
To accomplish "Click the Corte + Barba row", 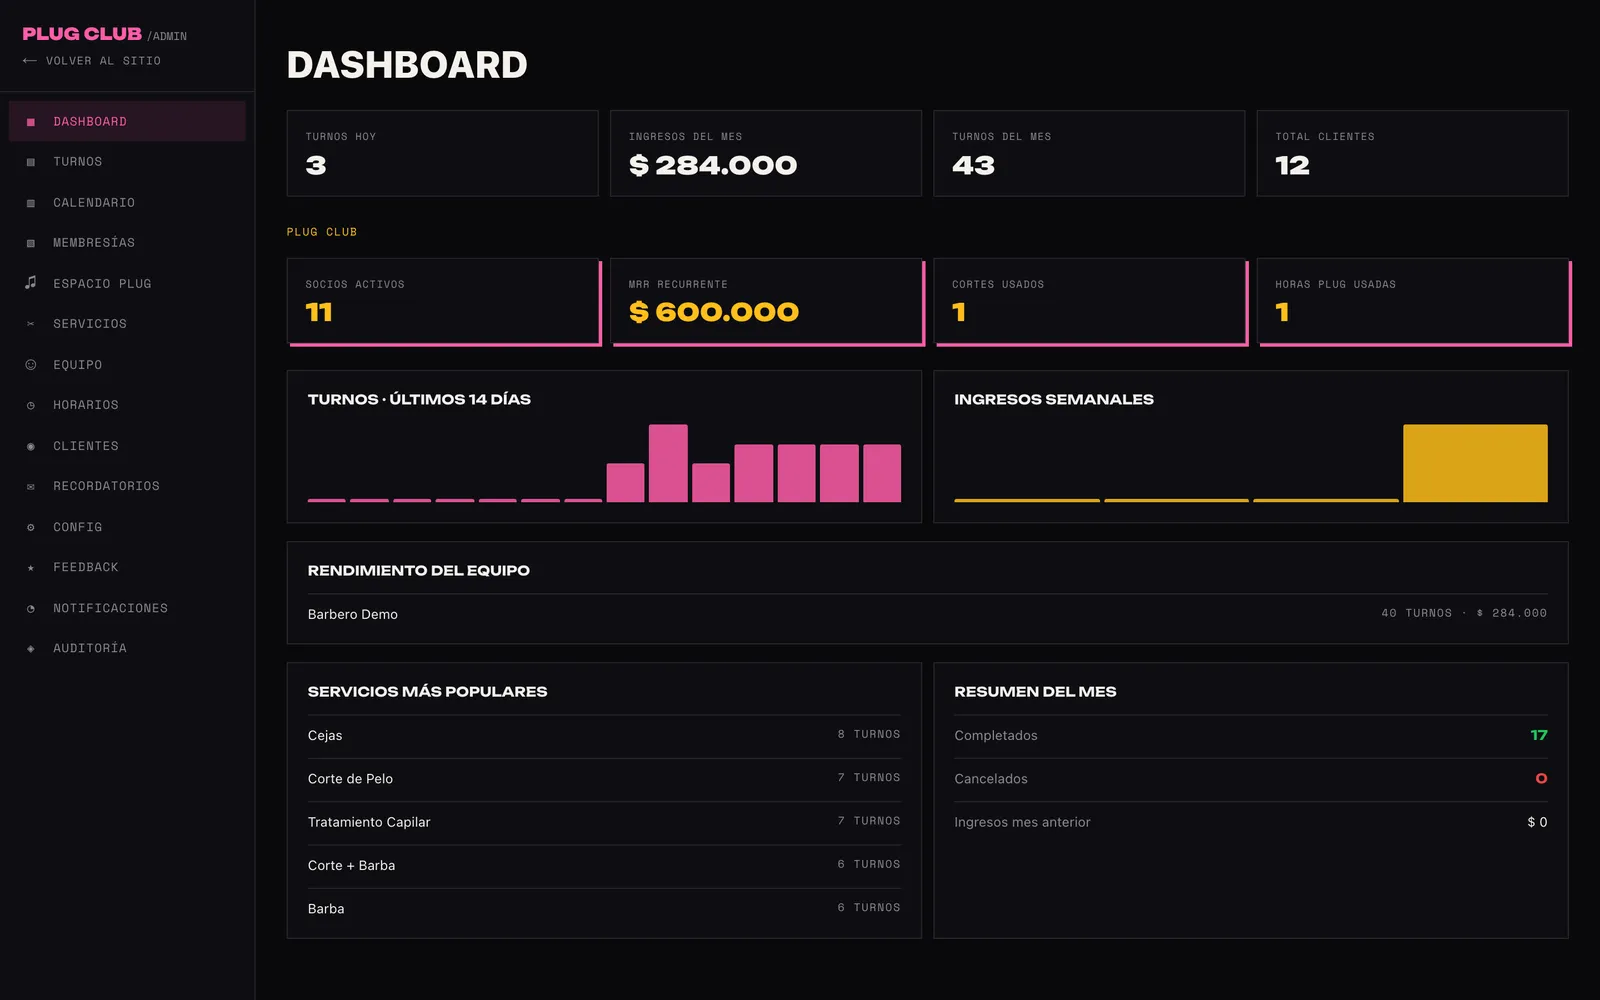I will [x=604, y=865].
